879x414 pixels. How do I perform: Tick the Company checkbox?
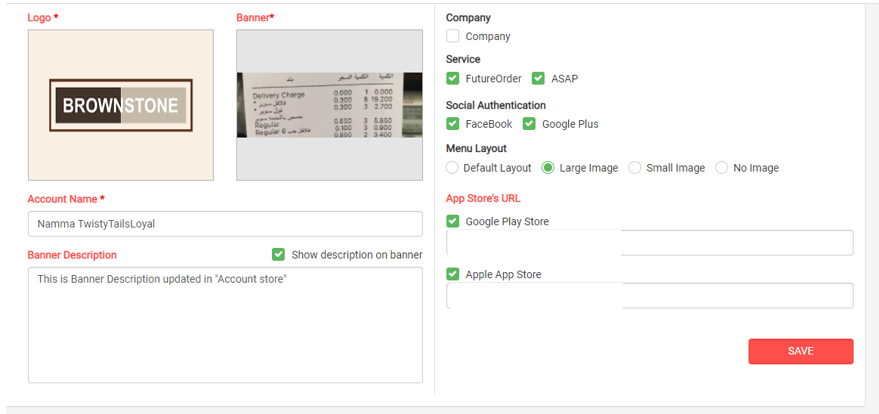pyautogui.click(x=453, y=36)
